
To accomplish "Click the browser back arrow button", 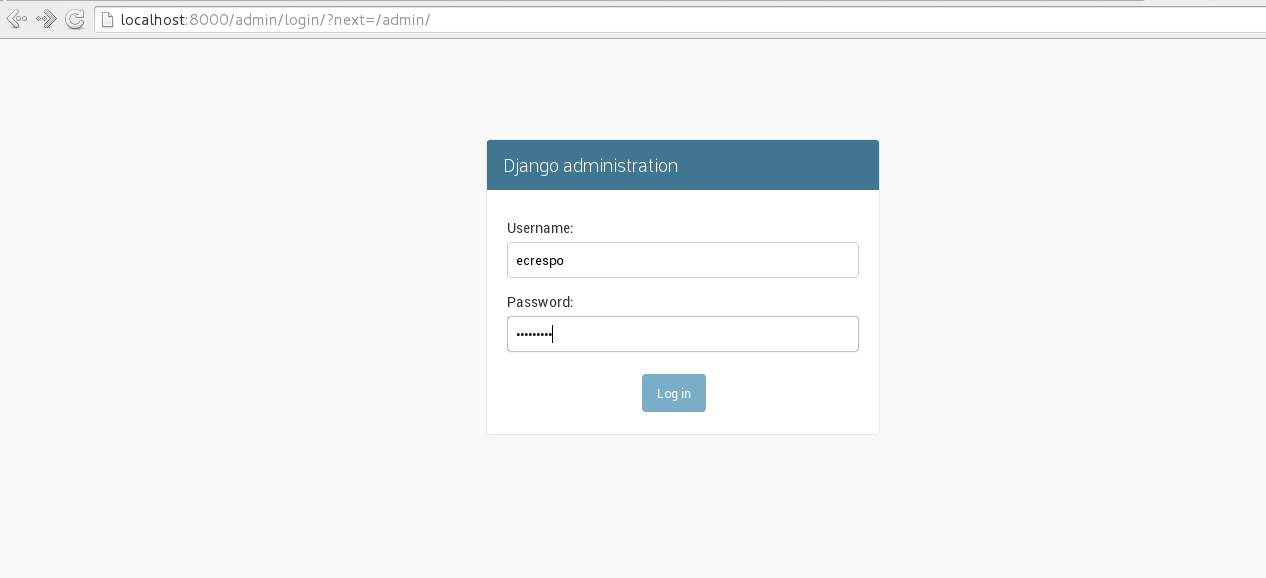I will (16, 19).
